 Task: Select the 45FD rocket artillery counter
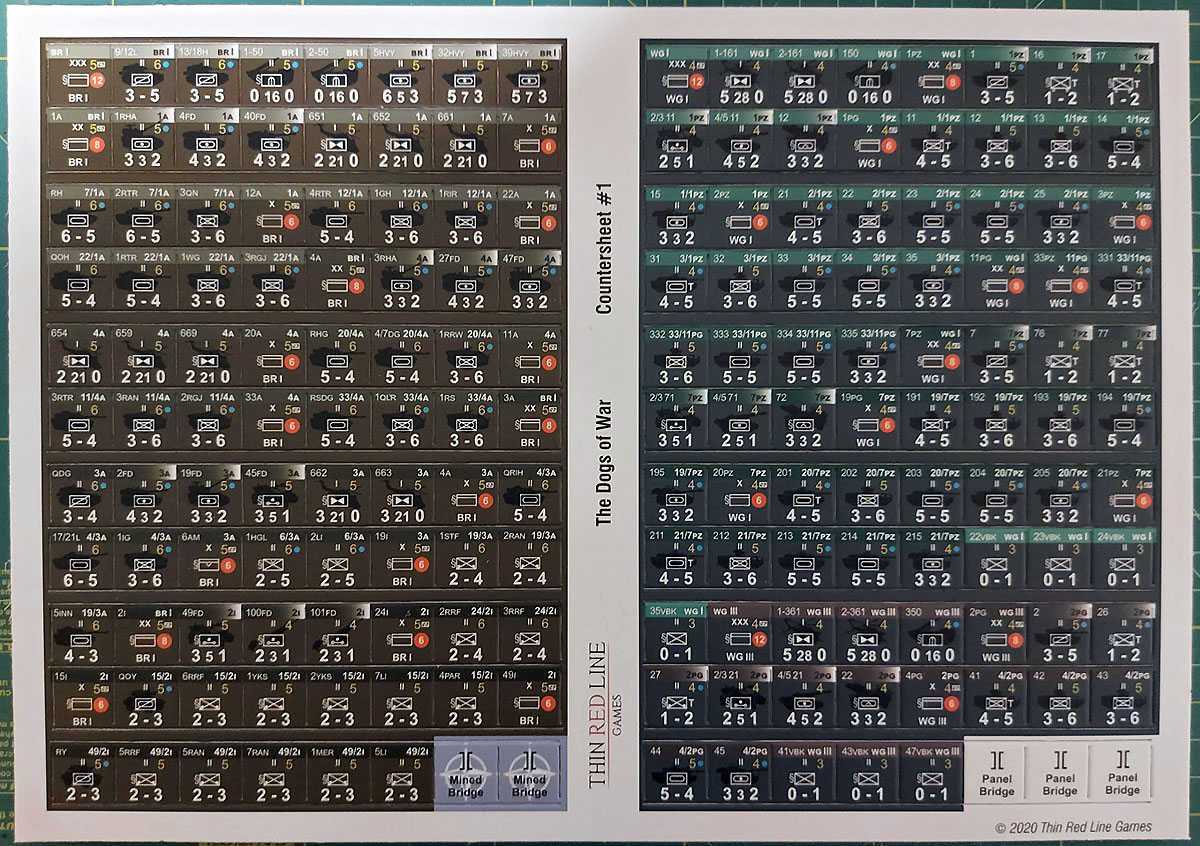tap(272, 496)
